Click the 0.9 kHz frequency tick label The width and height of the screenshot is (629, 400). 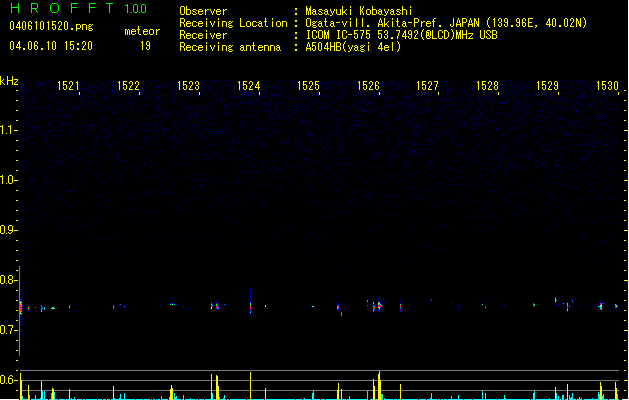(x=7, y=230)
